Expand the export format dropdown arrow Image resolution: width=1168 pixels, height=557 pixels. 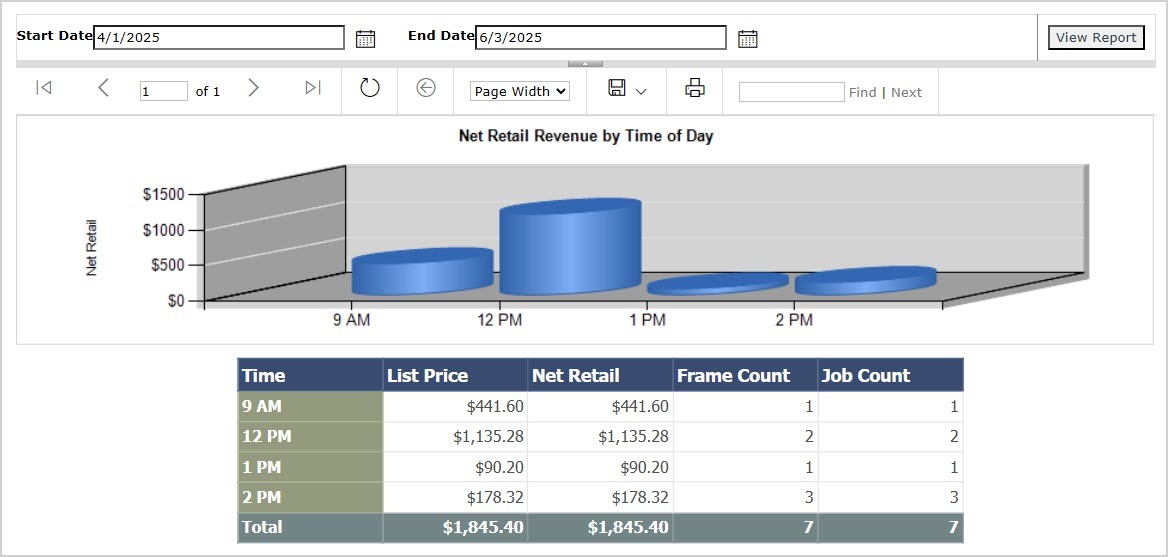pos(641,92)
